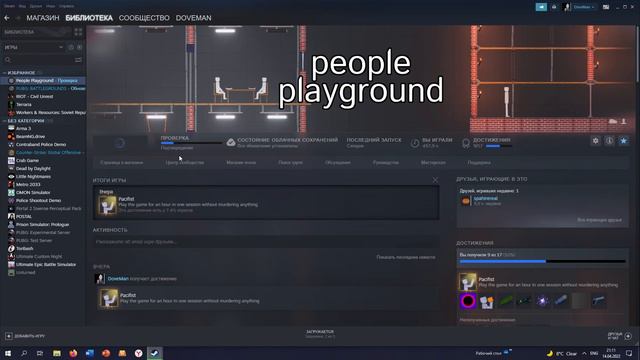Open the store page link tab
The image size is (640, 360).
tap(122, 163)
